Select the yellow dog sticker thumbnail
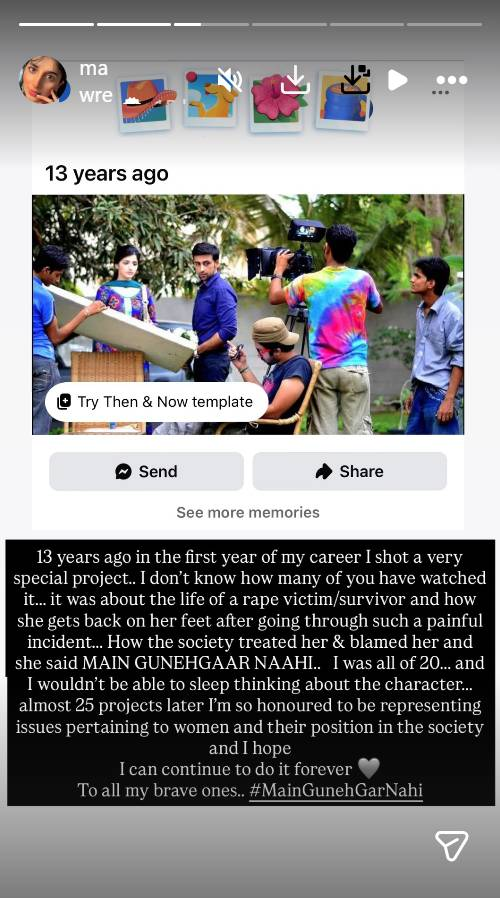The height and width of the screenshot is (898, 500). click(210, 98)
